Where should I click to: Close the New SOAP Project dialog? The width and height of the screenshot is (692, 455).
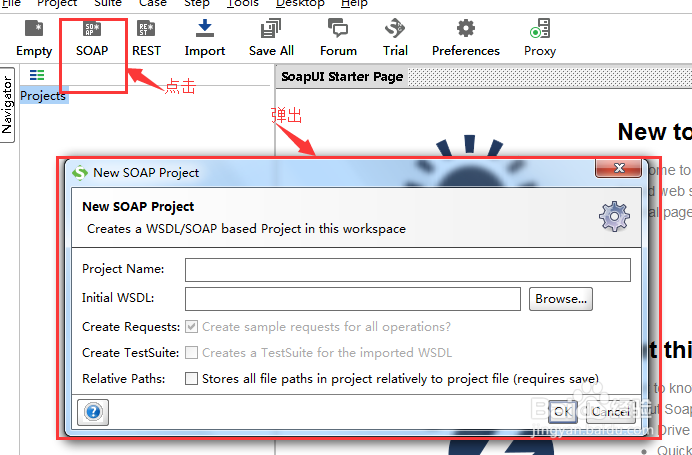pos(618,168)
